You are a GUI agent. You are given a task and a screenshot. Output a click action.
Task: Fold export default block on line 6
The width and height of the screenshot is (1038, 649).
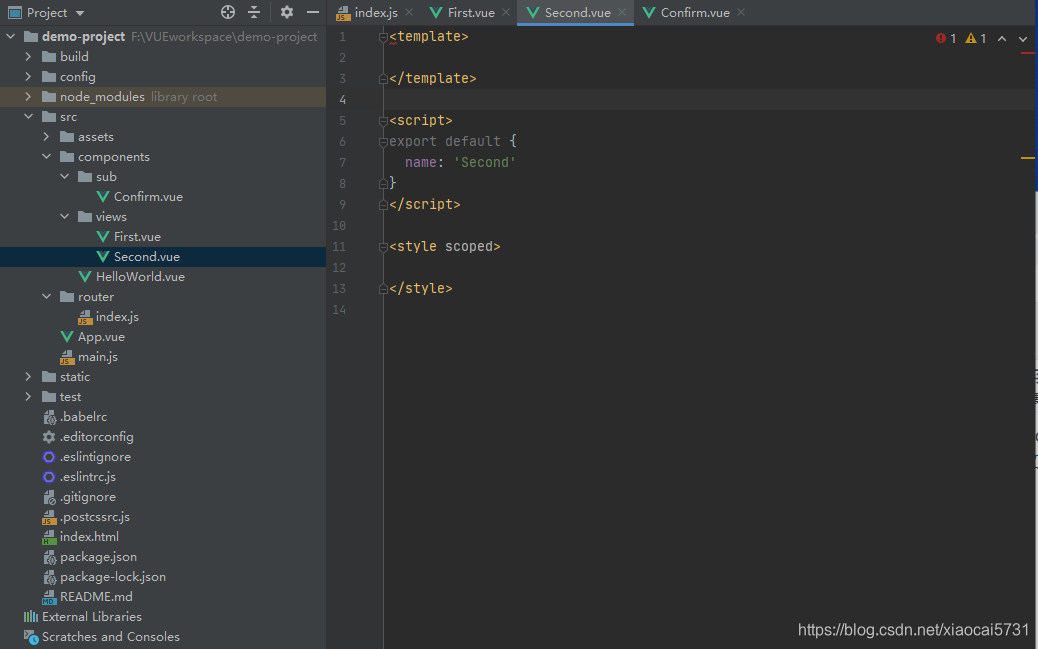tap(383, 142)
